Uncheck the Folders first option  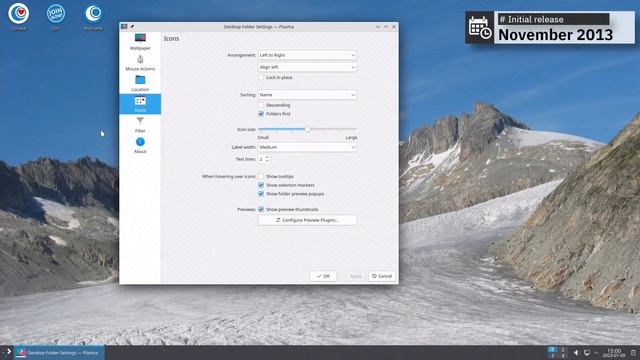pos(261,114)
